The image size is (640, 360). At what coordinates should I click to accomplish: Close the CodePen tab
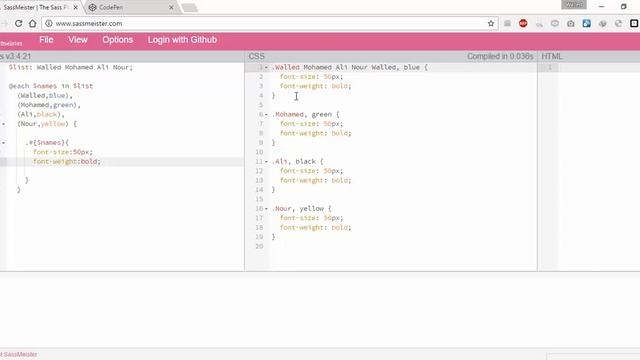point(171,7)
